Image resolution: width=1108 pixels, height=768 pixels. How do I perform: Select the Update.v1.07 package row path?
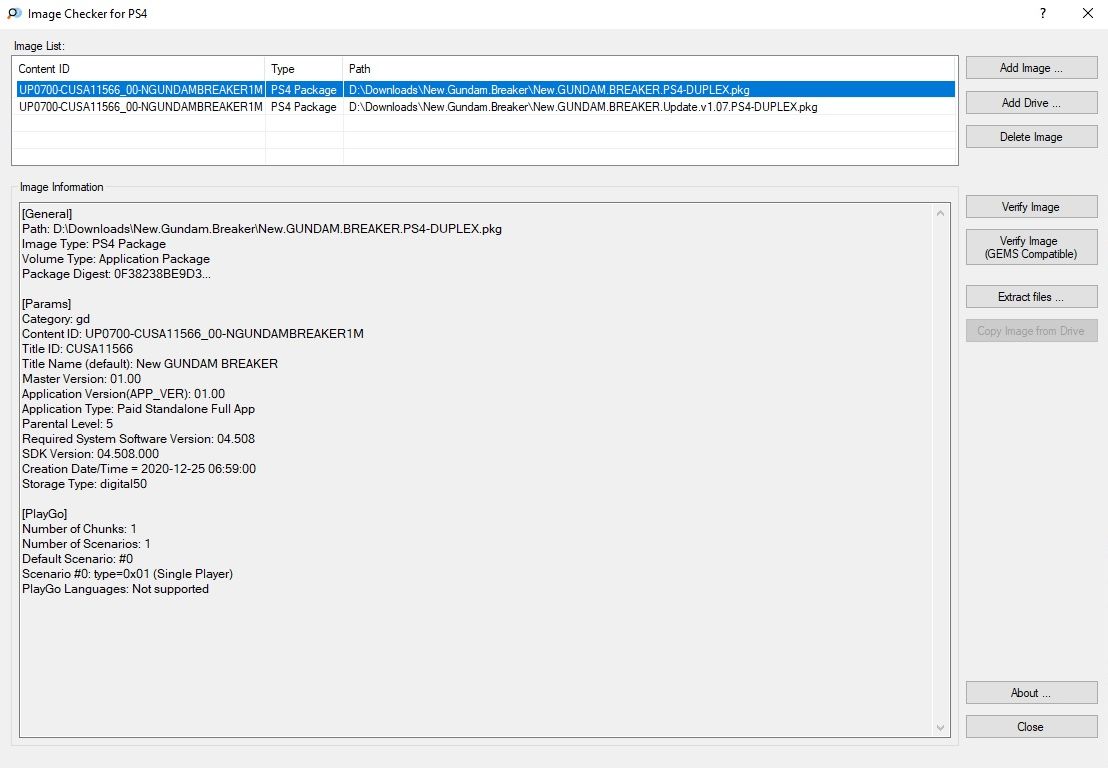(583, 107)
